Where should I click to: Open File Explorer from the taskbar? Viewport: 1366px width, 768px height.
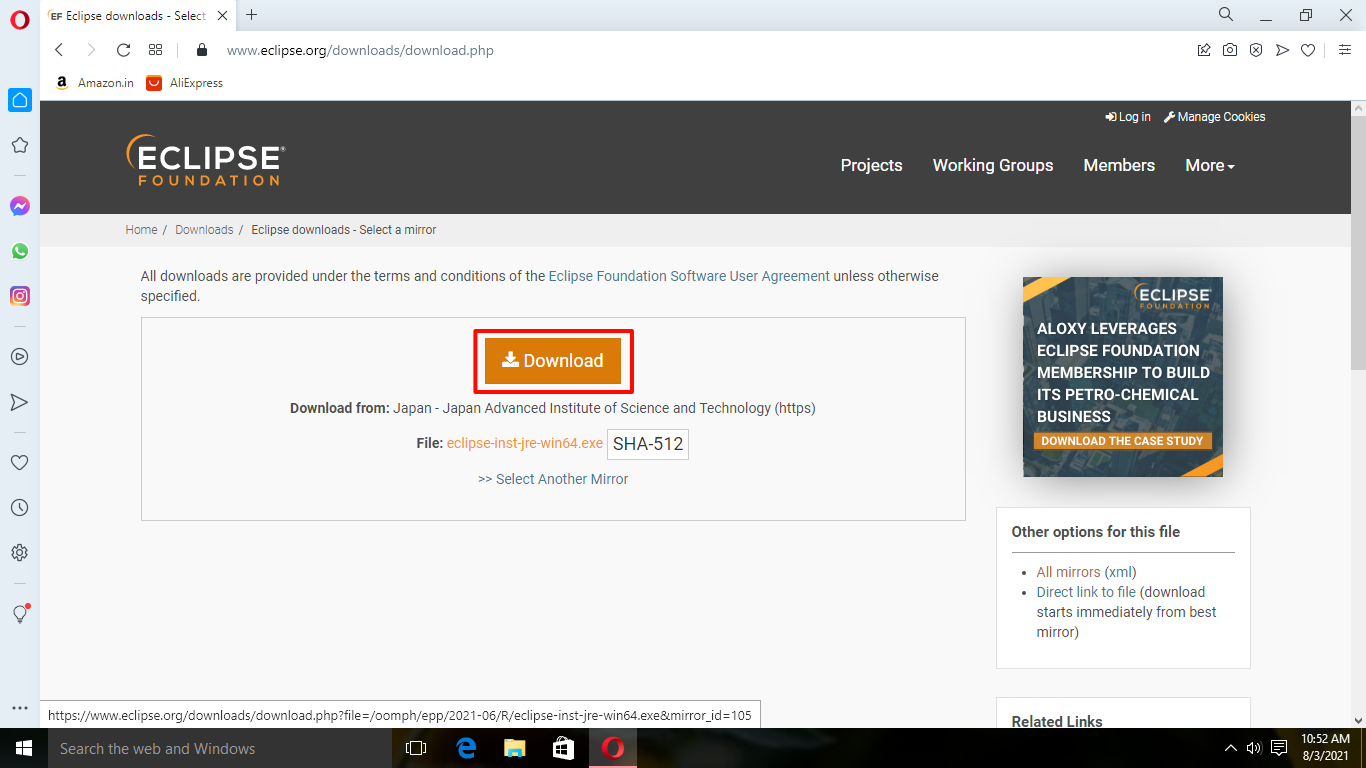(x=514, y=748)
